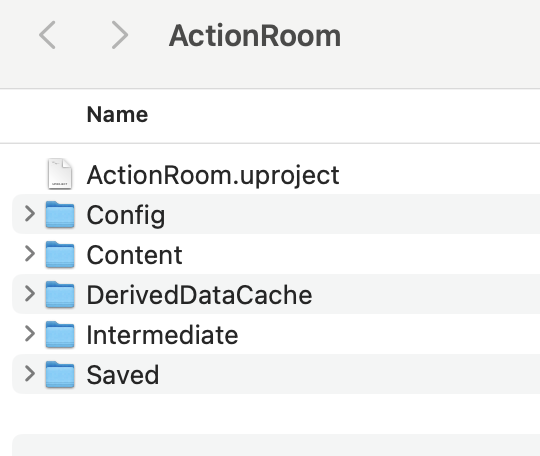Viewport: 540px width, 456px height.
Task: Click the DerivedDataCache folder icon
Action: [60, 294]
